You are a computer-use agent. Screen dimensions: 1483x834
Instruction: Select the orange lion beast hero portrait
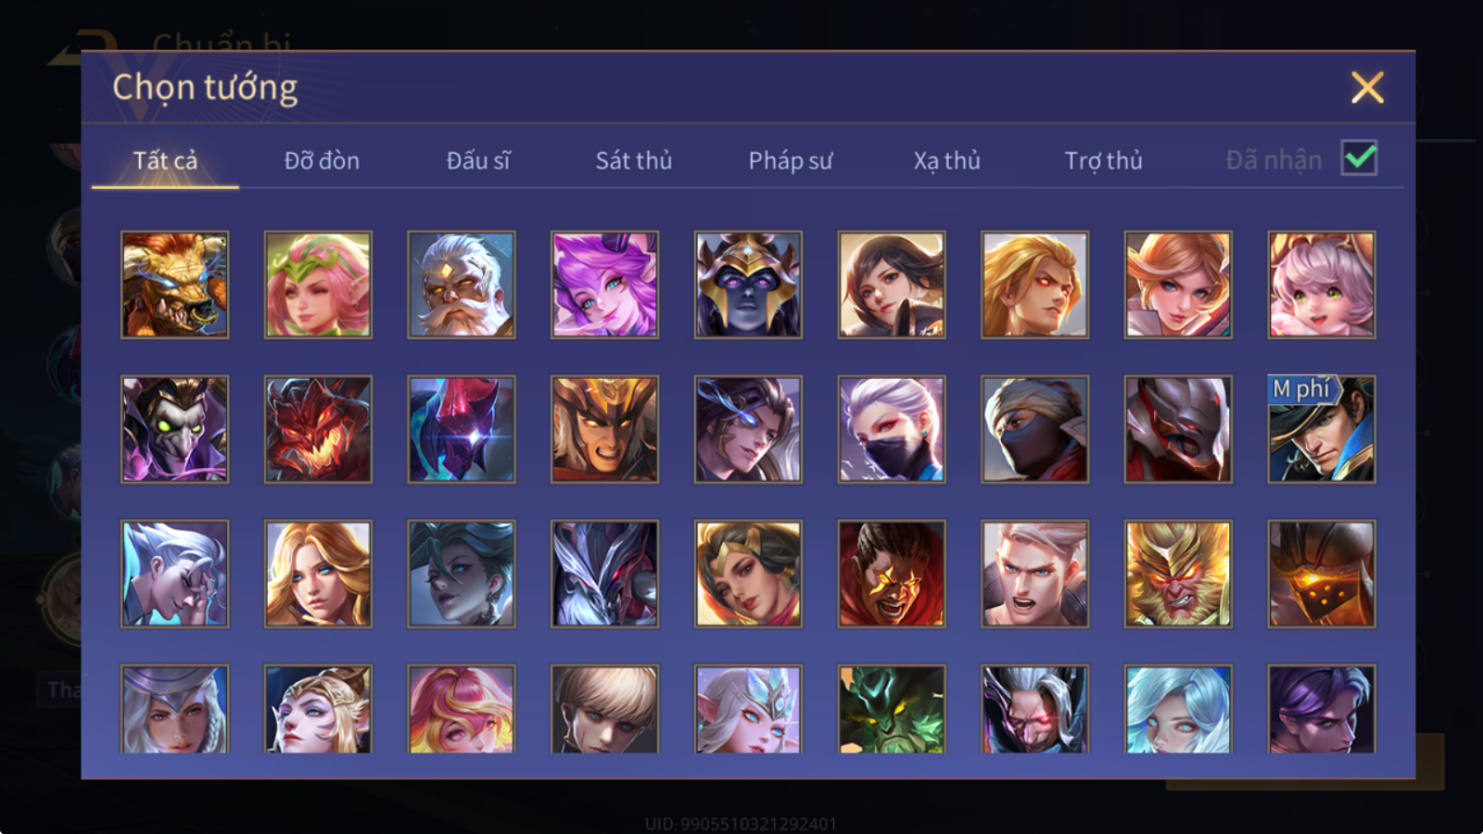[175, 285]
